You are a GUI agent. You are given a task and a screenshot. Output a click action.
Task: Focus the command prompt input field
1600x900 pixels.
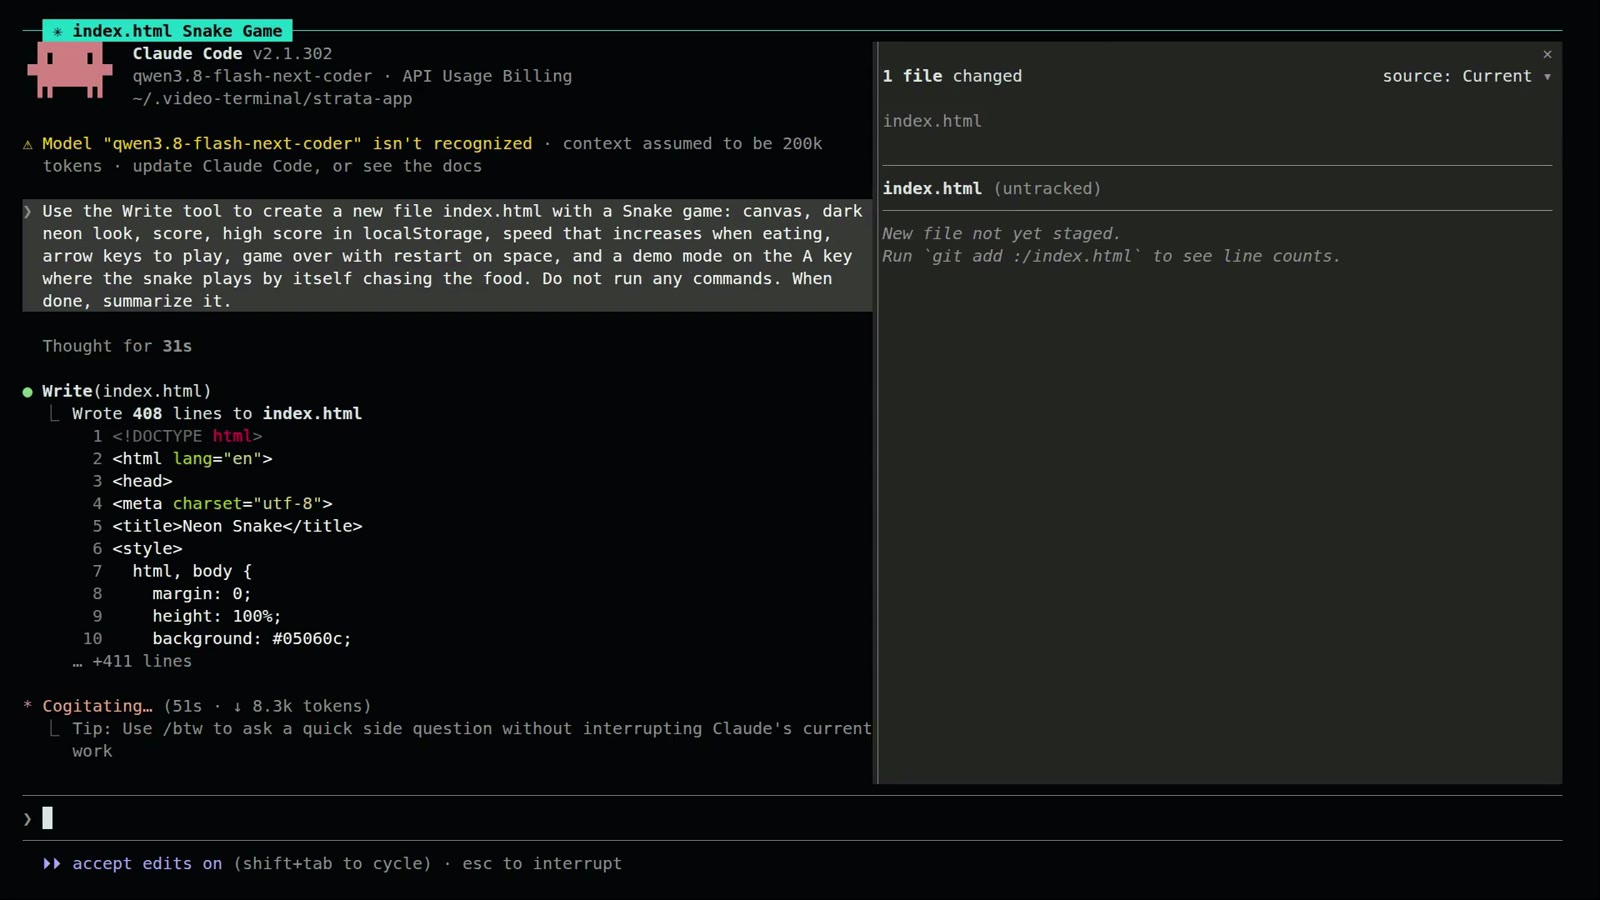point(792,818)
